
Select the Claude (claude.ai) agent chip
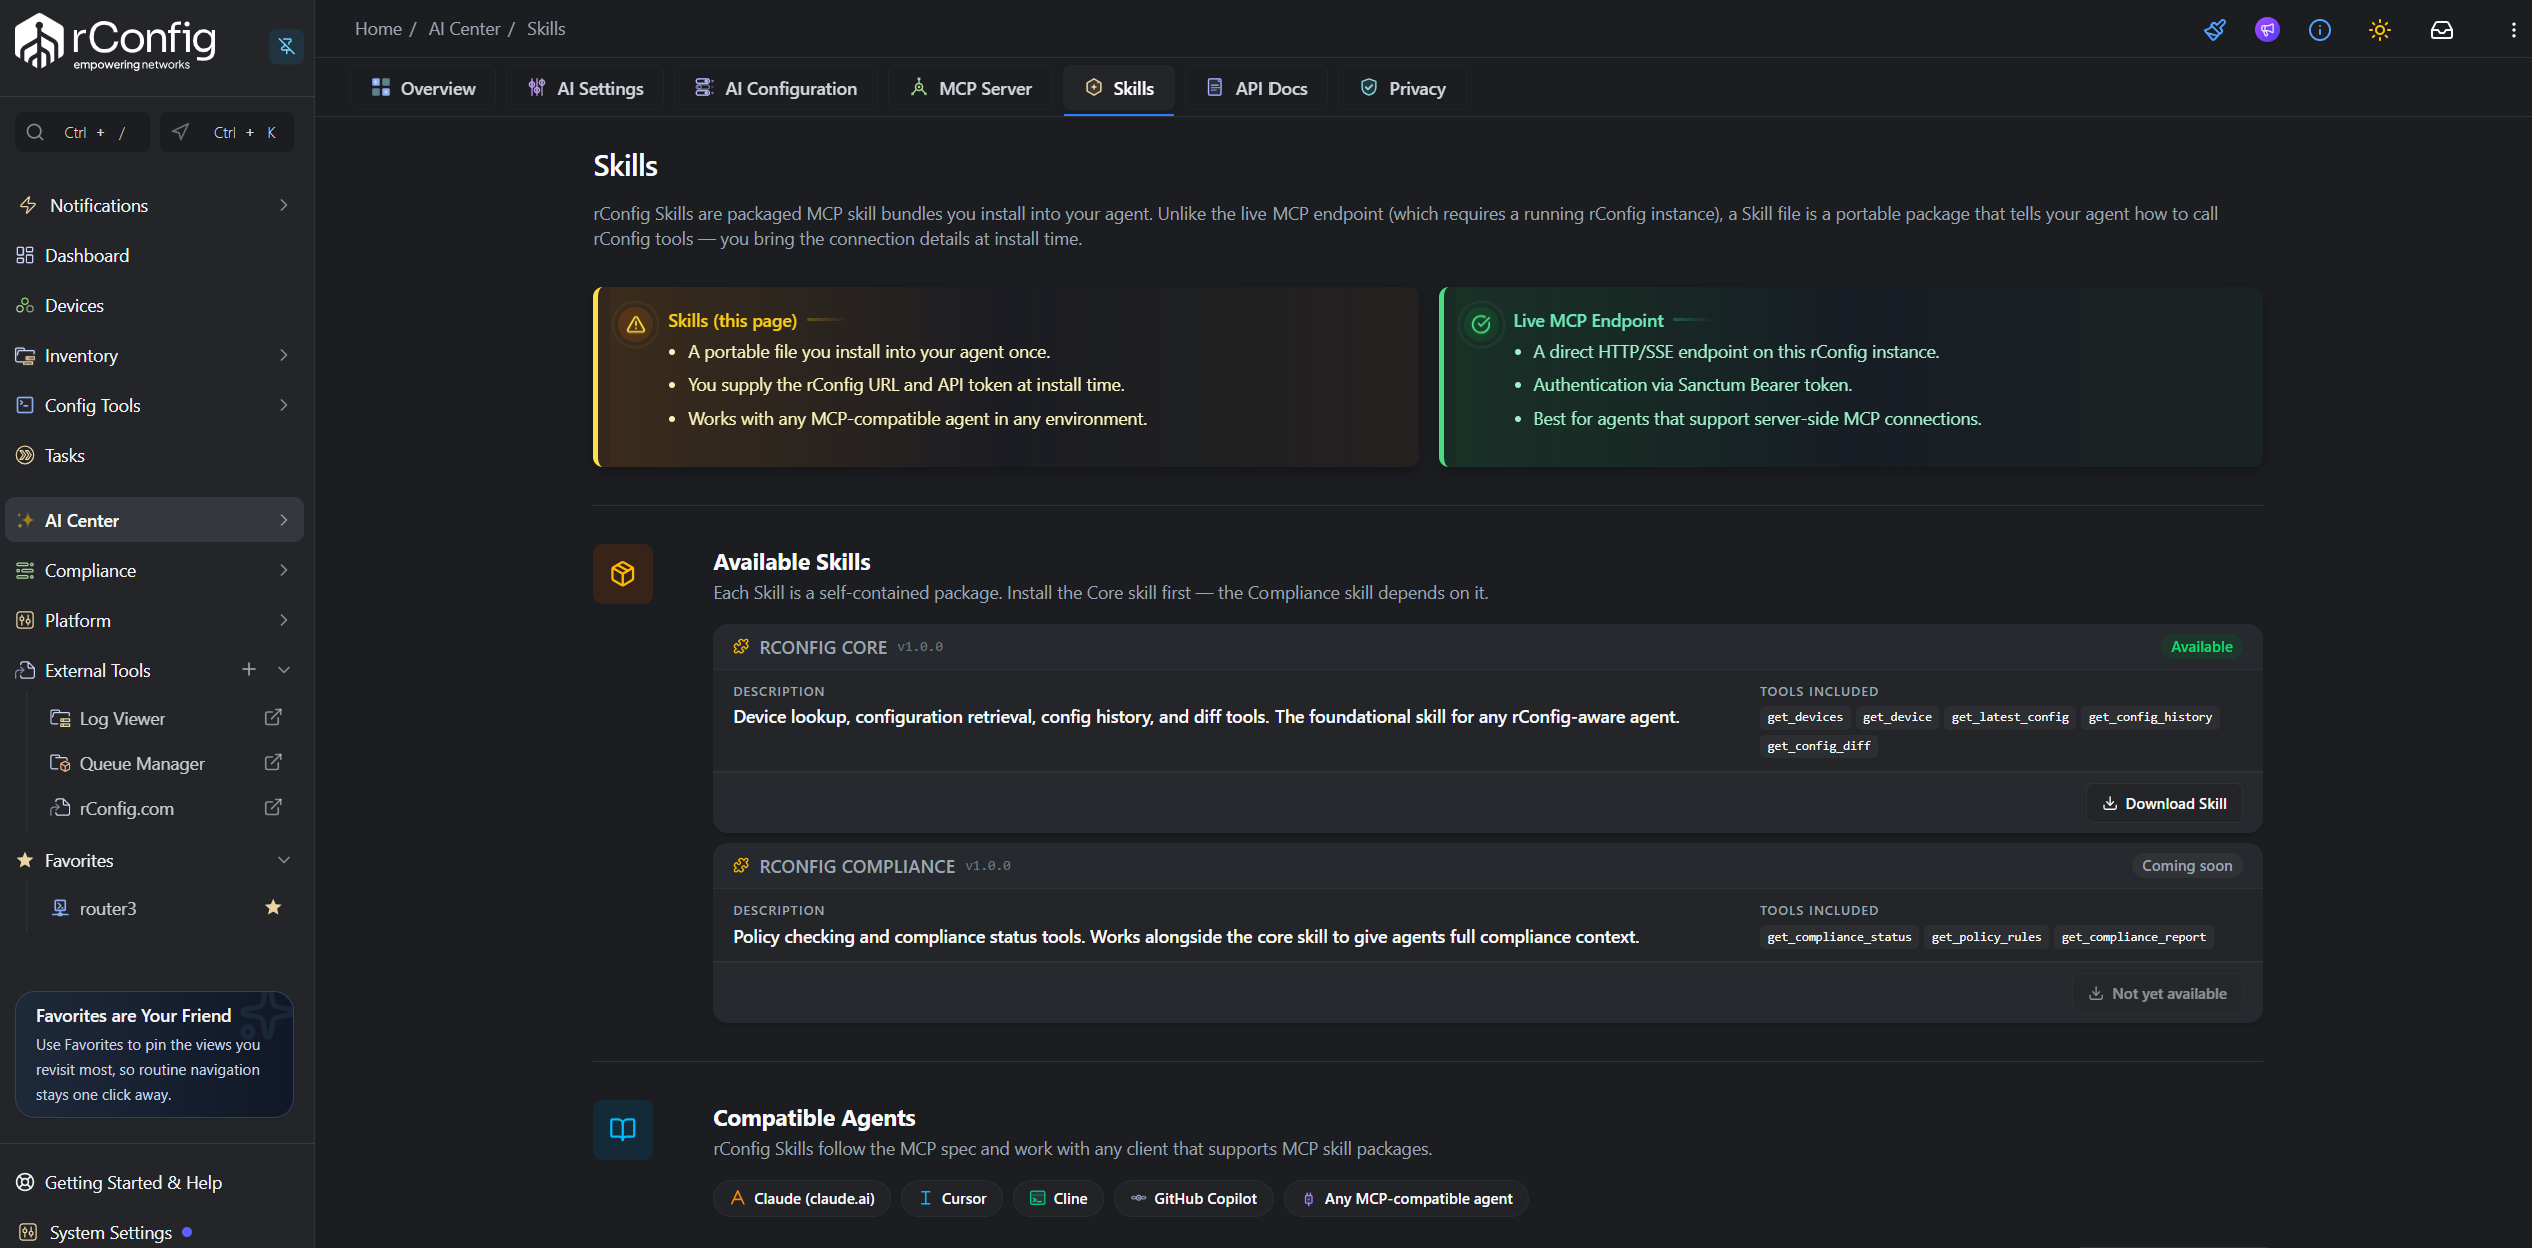[802, 1198]
